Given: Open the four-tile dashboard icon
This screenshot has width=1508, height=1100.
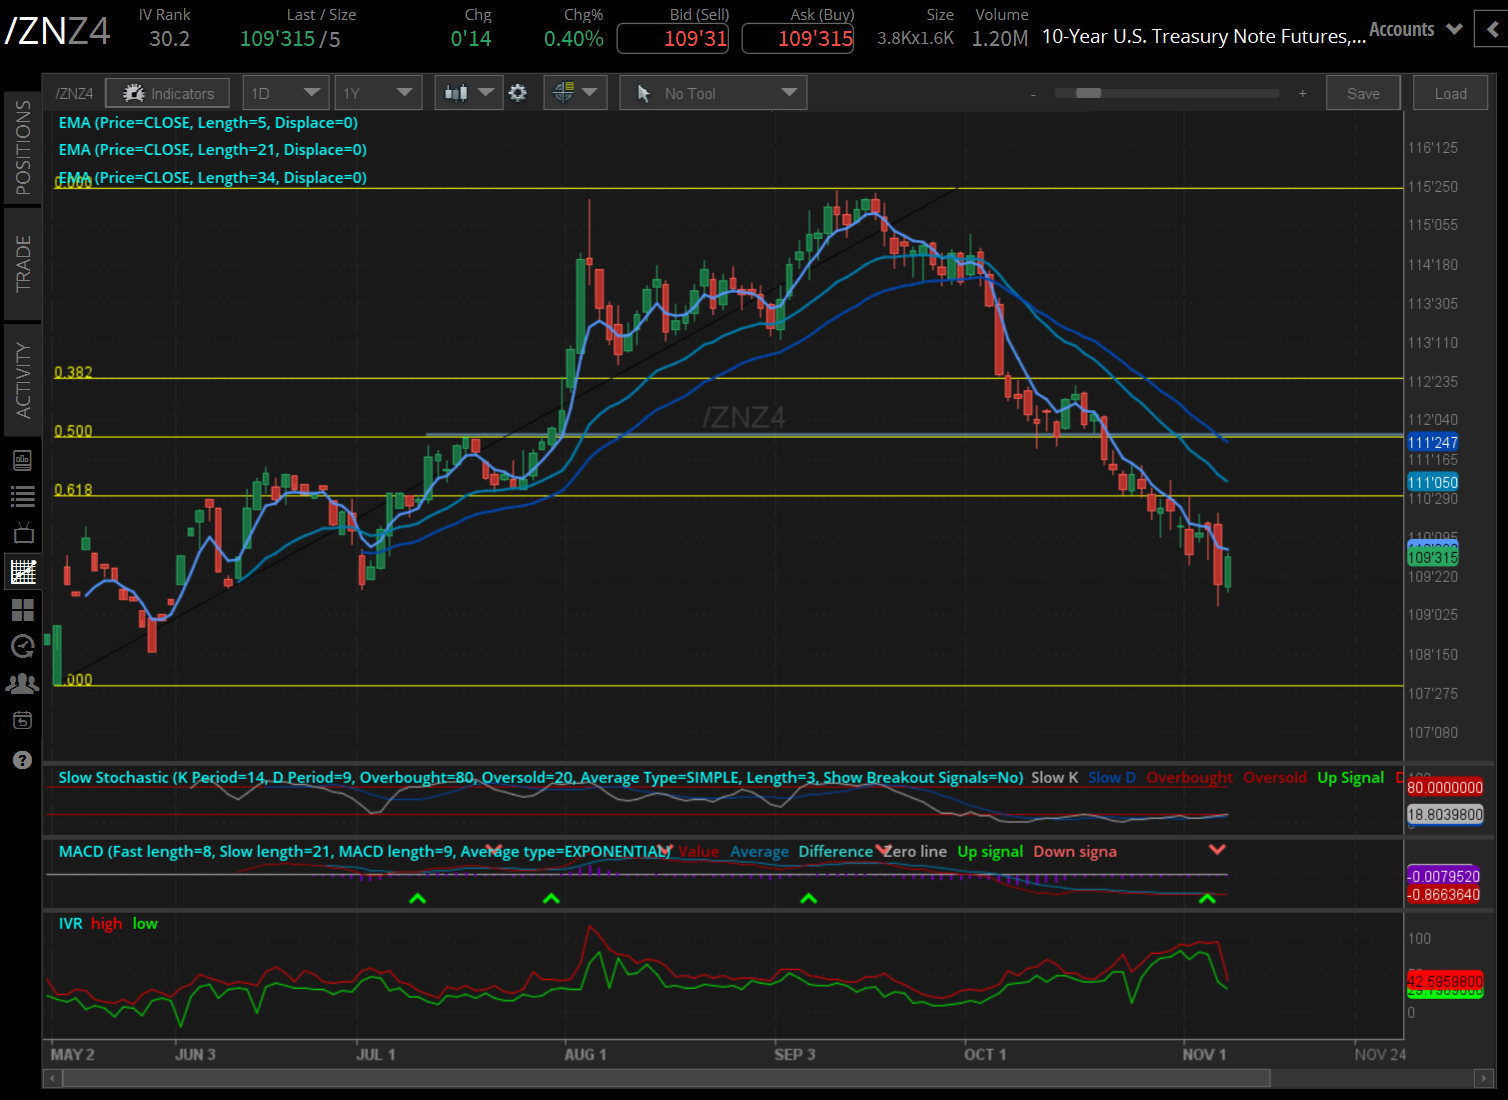Looking at the screenshot, I should [22, 609].
